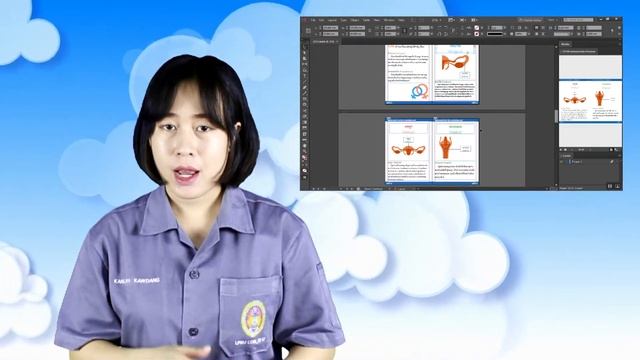Click the fill color swatch in control panel
640x360 pixels.
[477, 28]
